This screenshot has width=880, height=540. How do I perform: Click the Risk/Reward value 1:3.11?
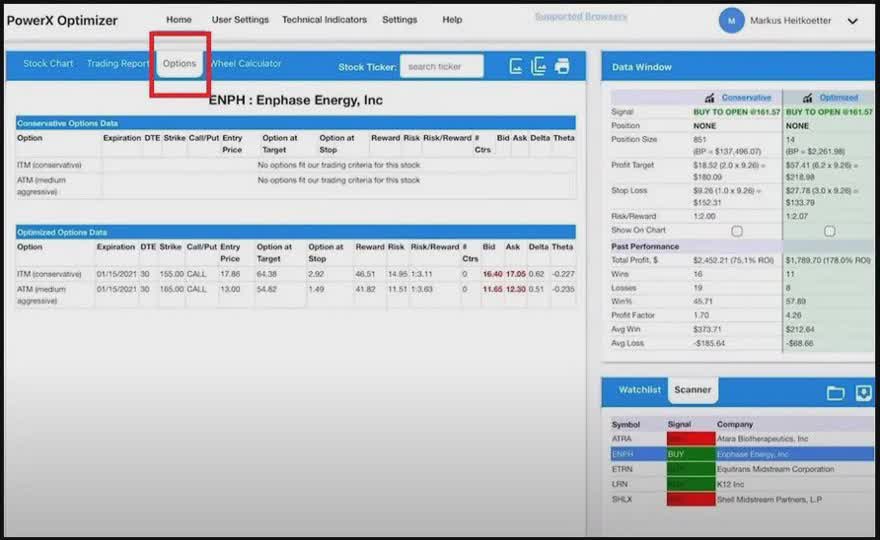[421, 274]
